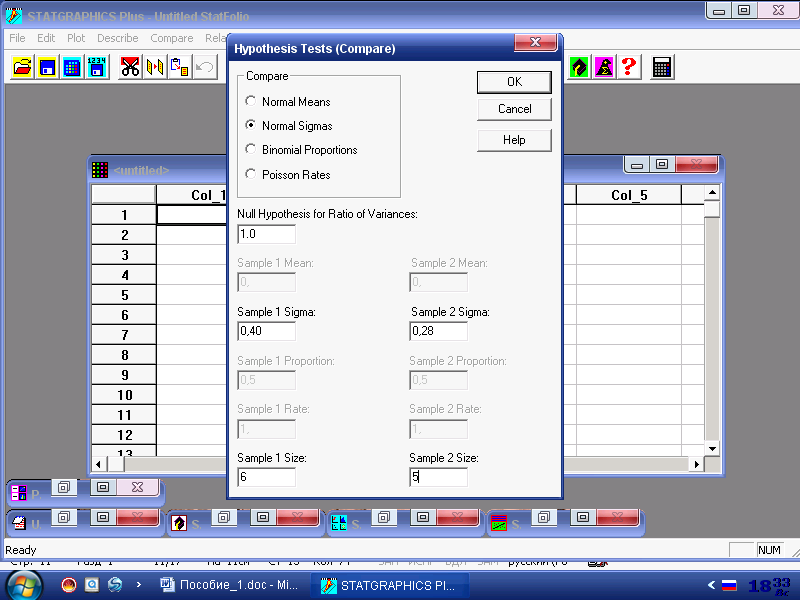Click the minimized U. window icon

[19, 523]
